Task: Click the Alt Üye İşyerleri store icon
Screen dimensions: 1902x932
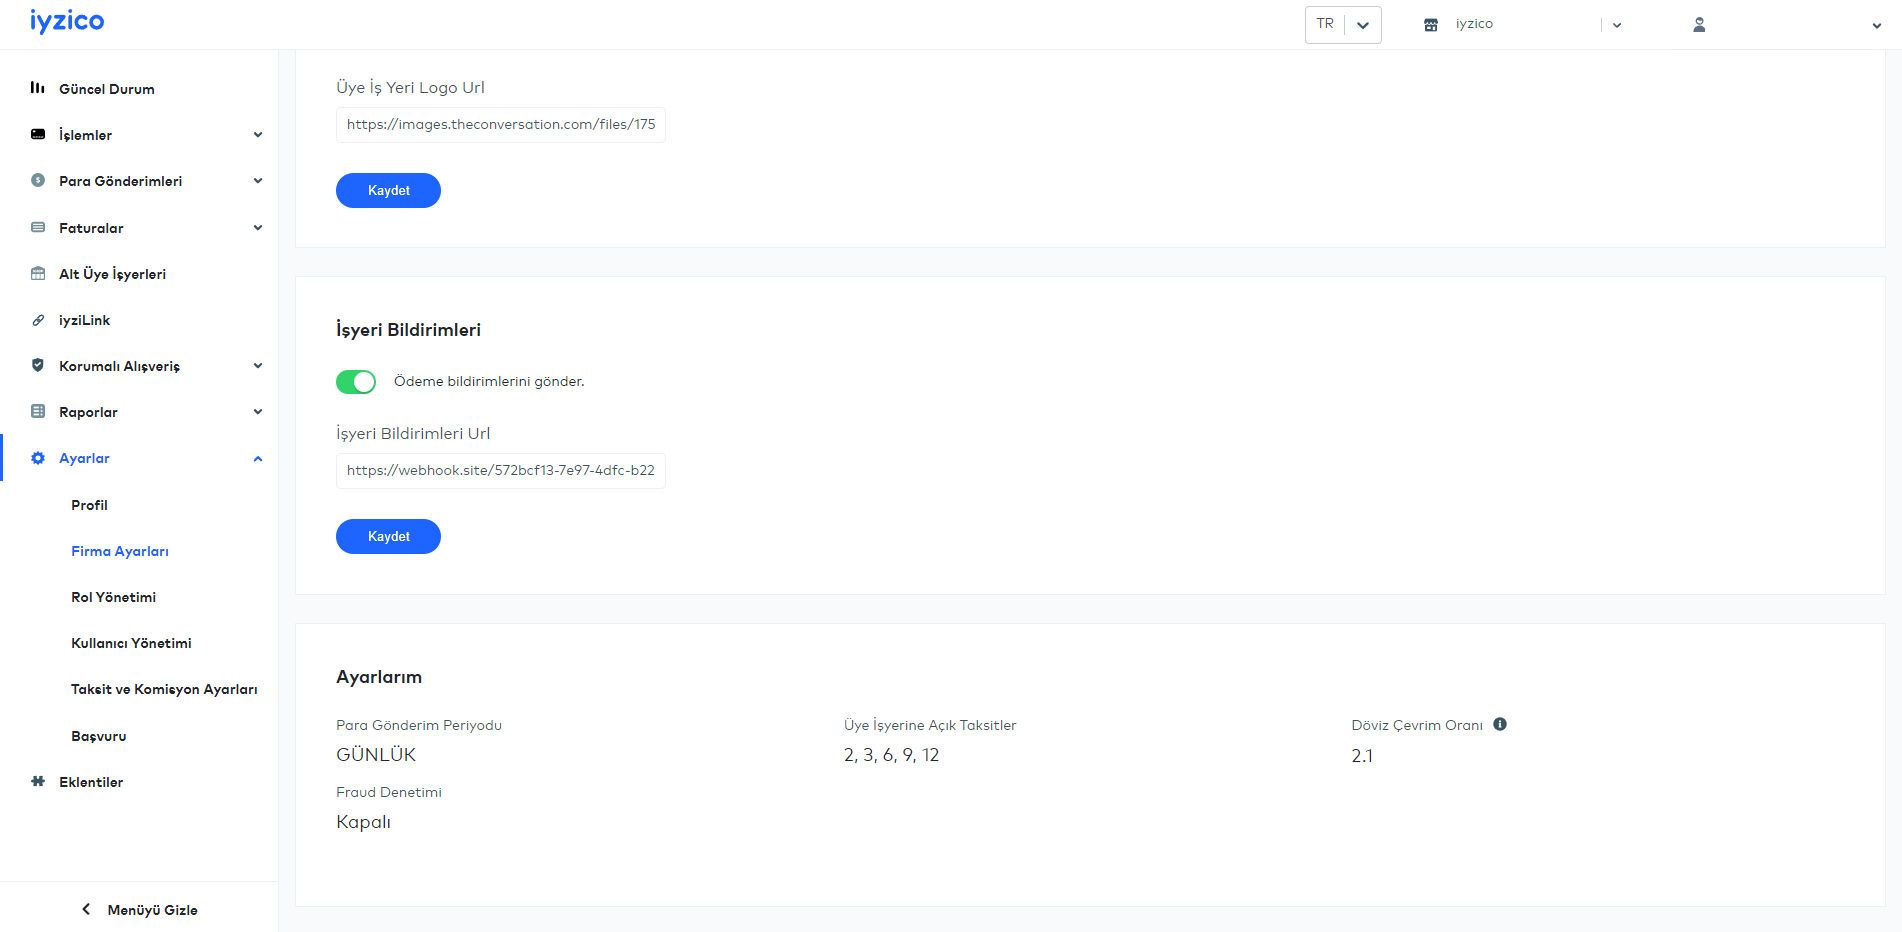Action: tap(38, 274)
